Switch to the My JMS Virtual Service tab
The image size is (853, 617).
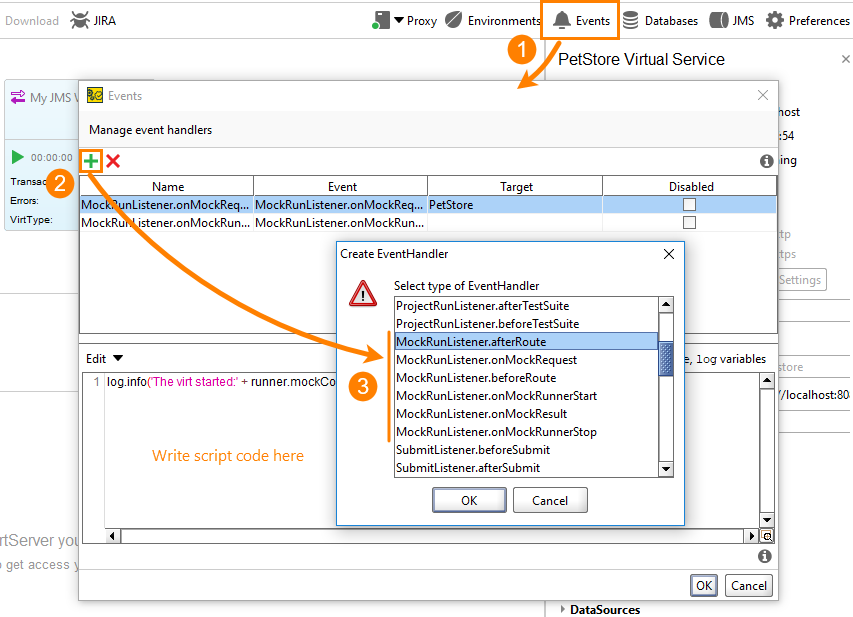[40, 97]
